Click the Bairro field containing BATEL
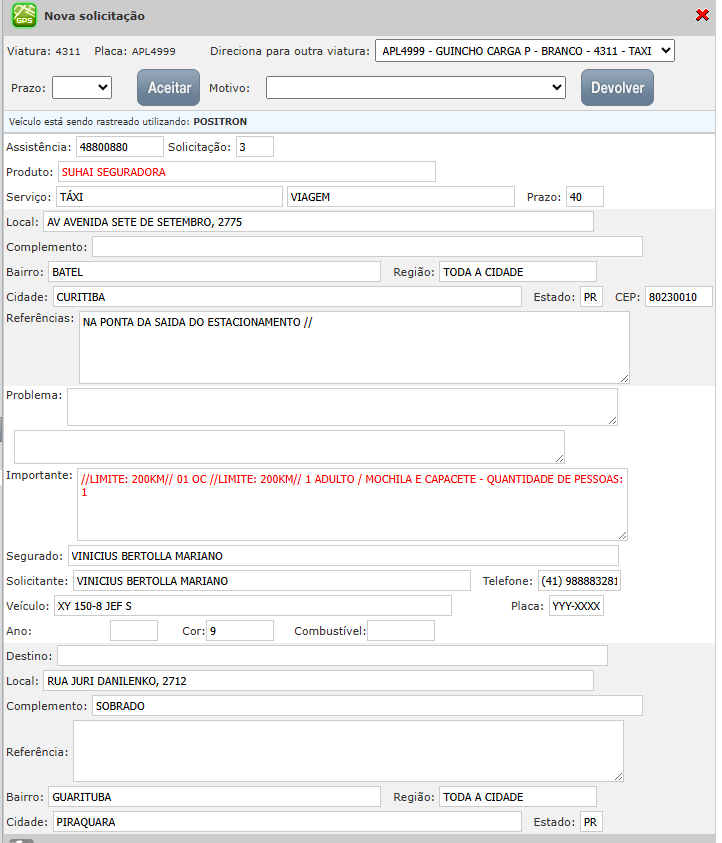Viewport: 722px width, 843px height. pyautogui.click(x=213, y=272)
